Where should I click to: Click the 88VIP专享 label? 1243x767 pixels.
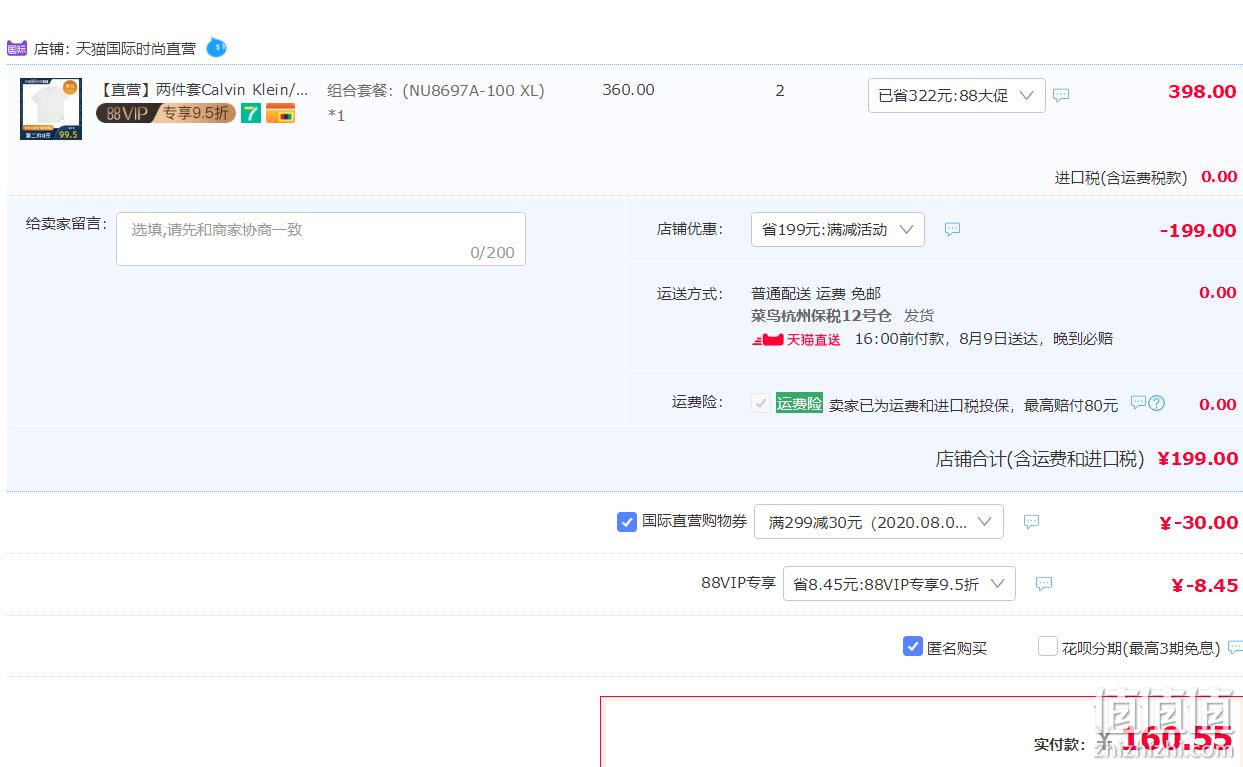tap(738, 582)
